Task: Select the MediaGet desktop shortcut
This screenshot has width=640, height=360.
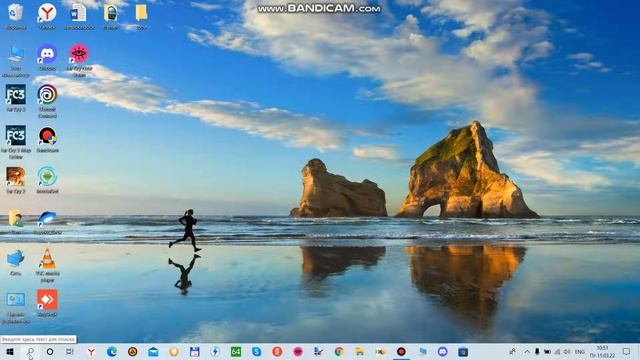Action: click(x=47, y=177)
